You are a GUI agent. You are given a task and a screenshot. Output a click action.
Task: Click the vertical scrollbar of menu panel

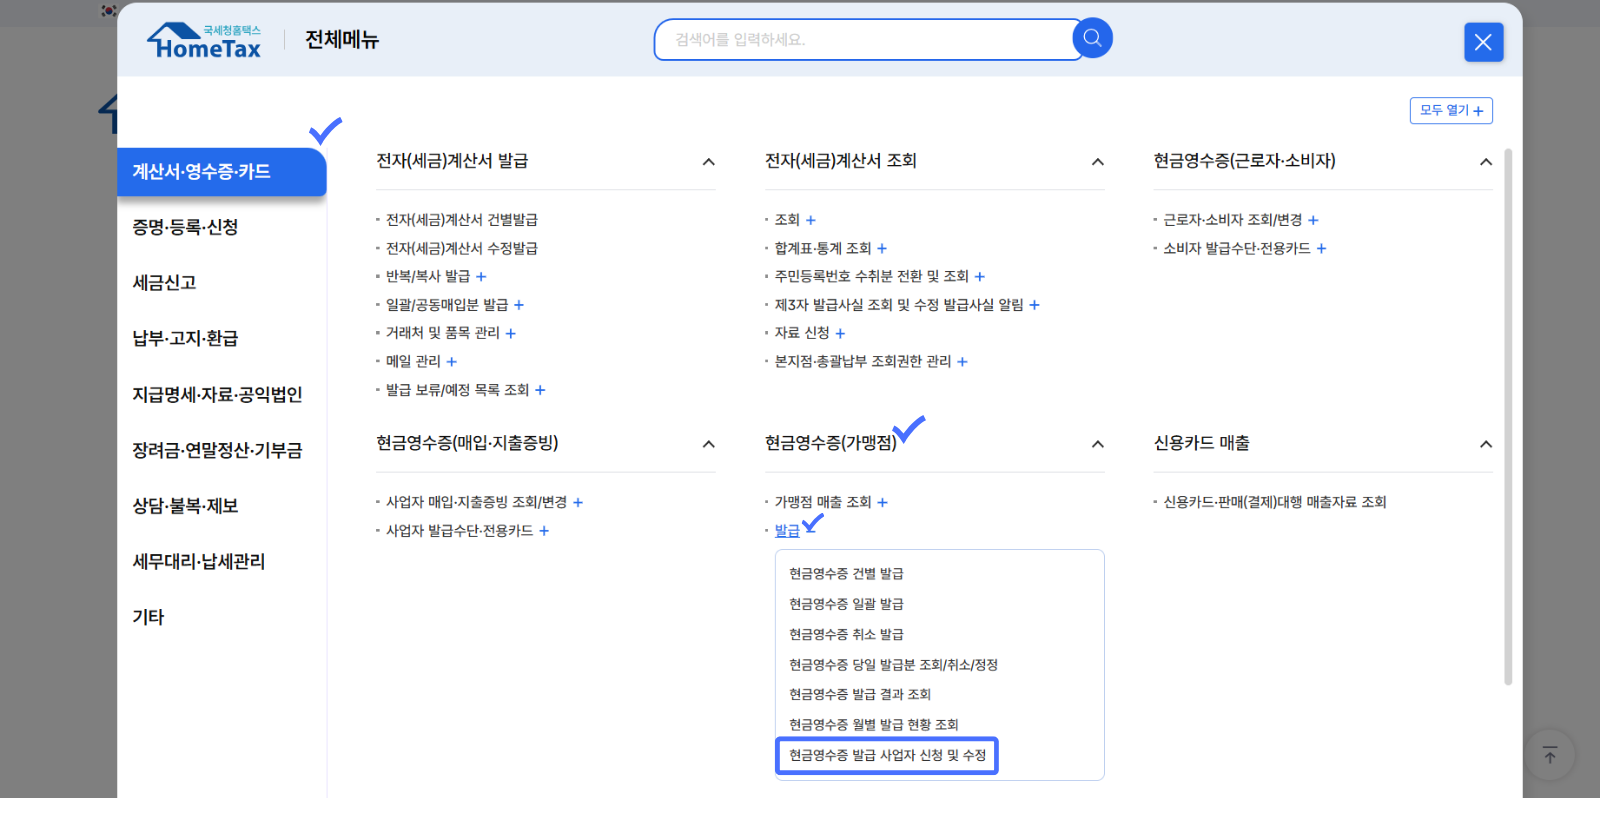pos(1508,416)
